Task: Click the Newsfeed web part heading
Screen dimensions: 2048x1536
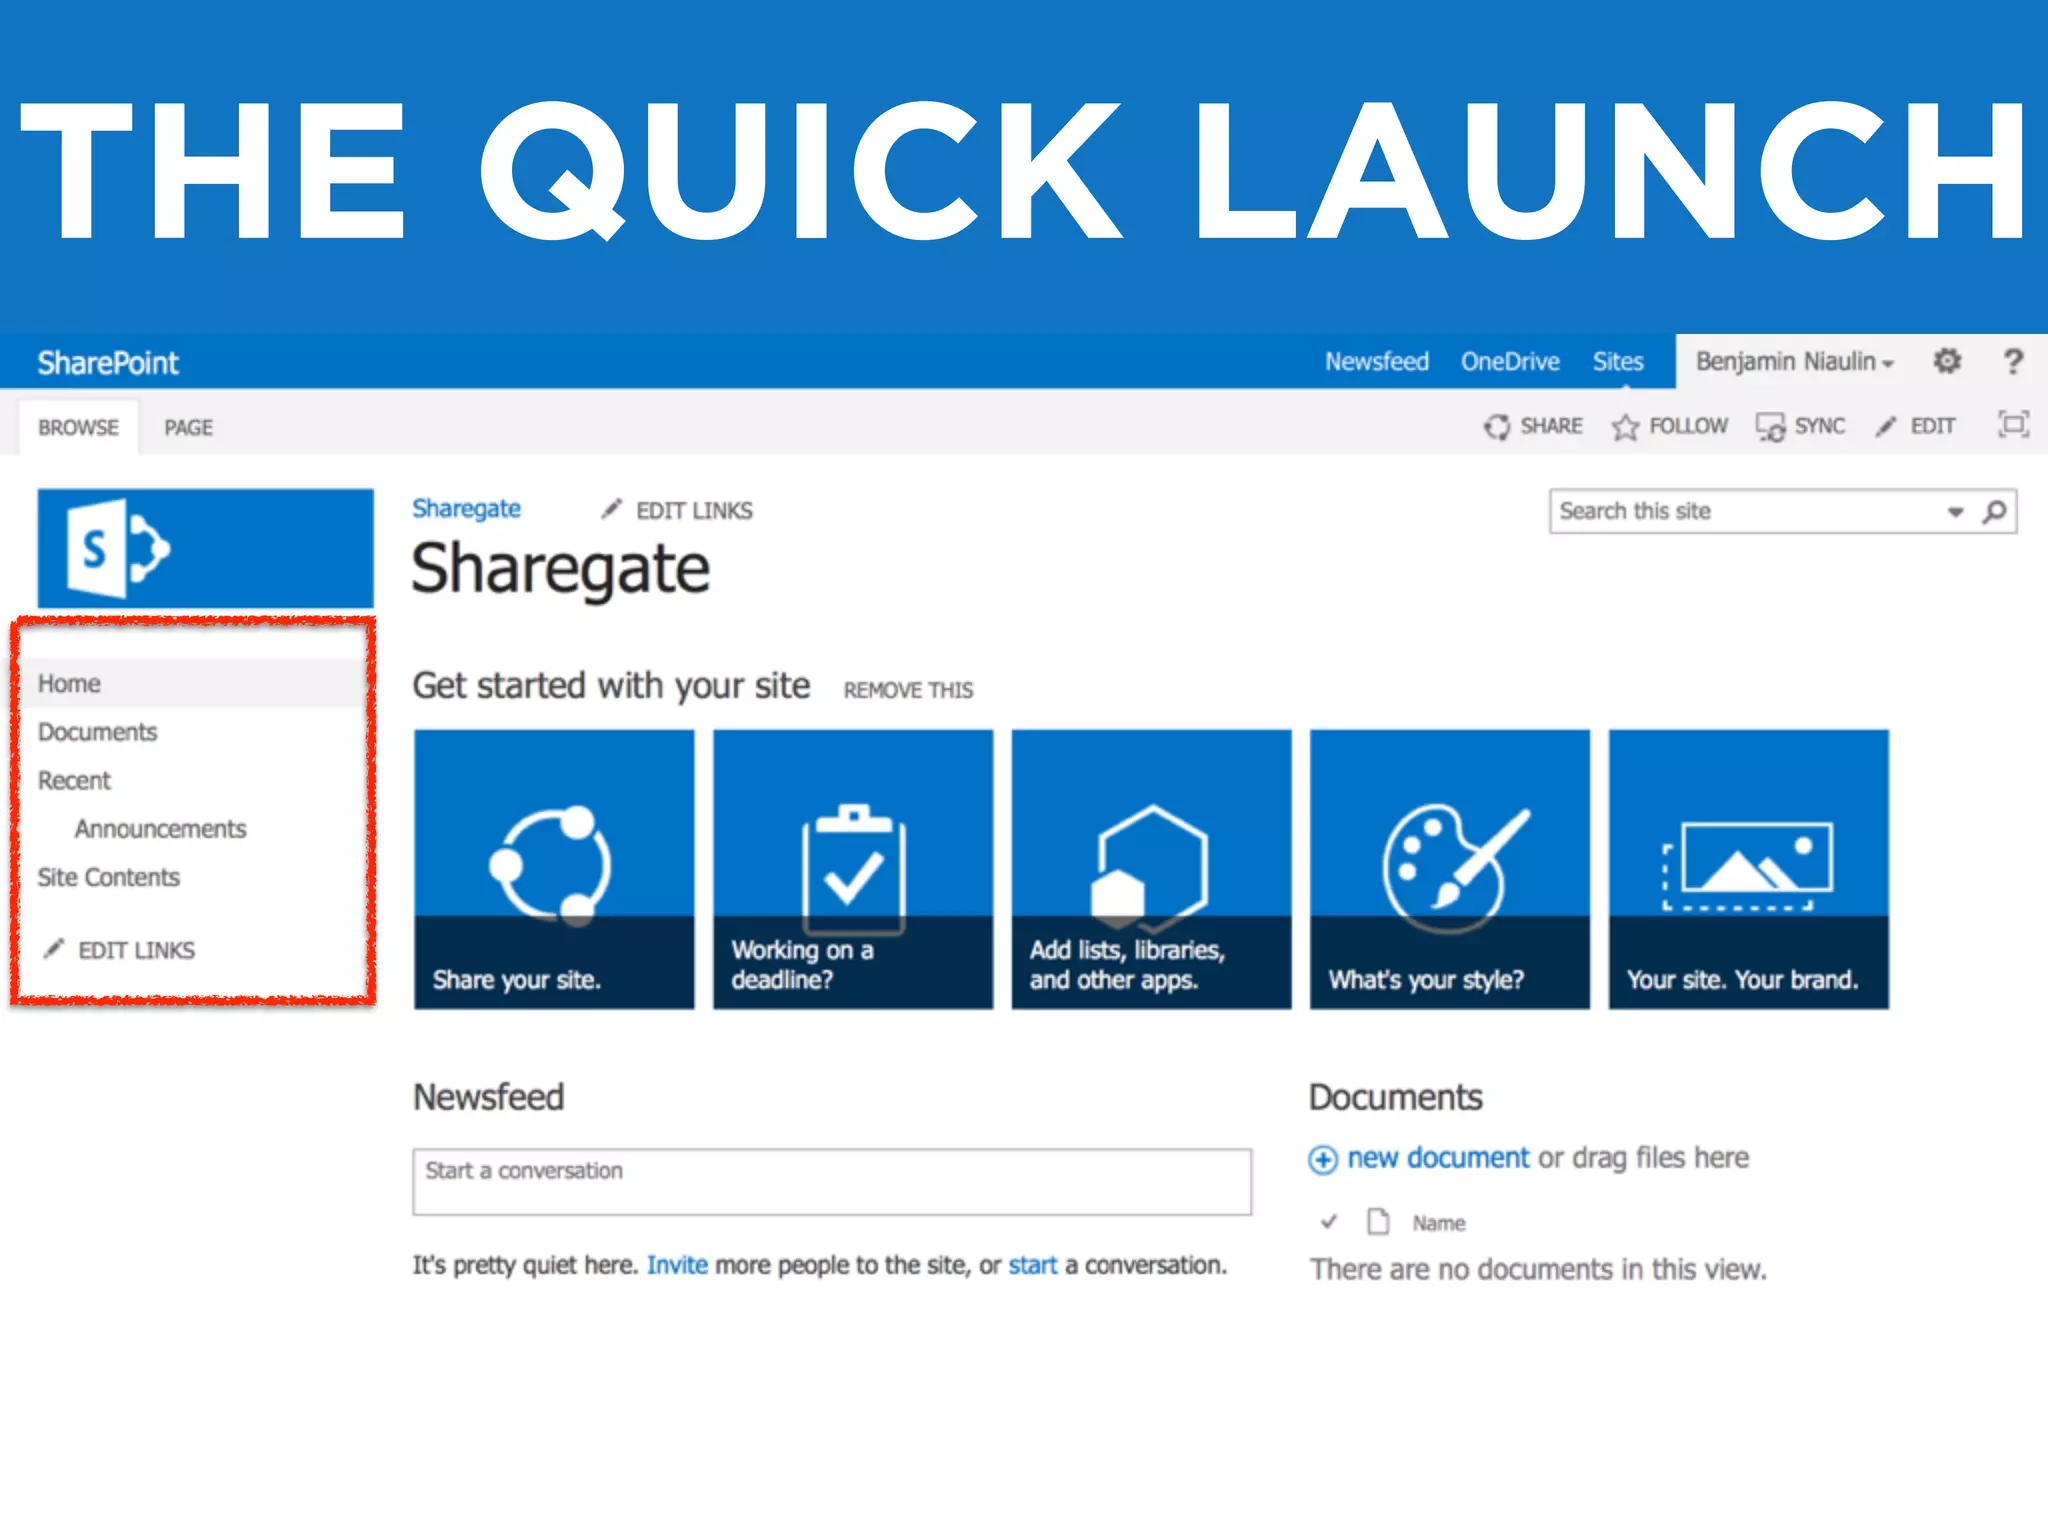Action: coord(488,1097)
